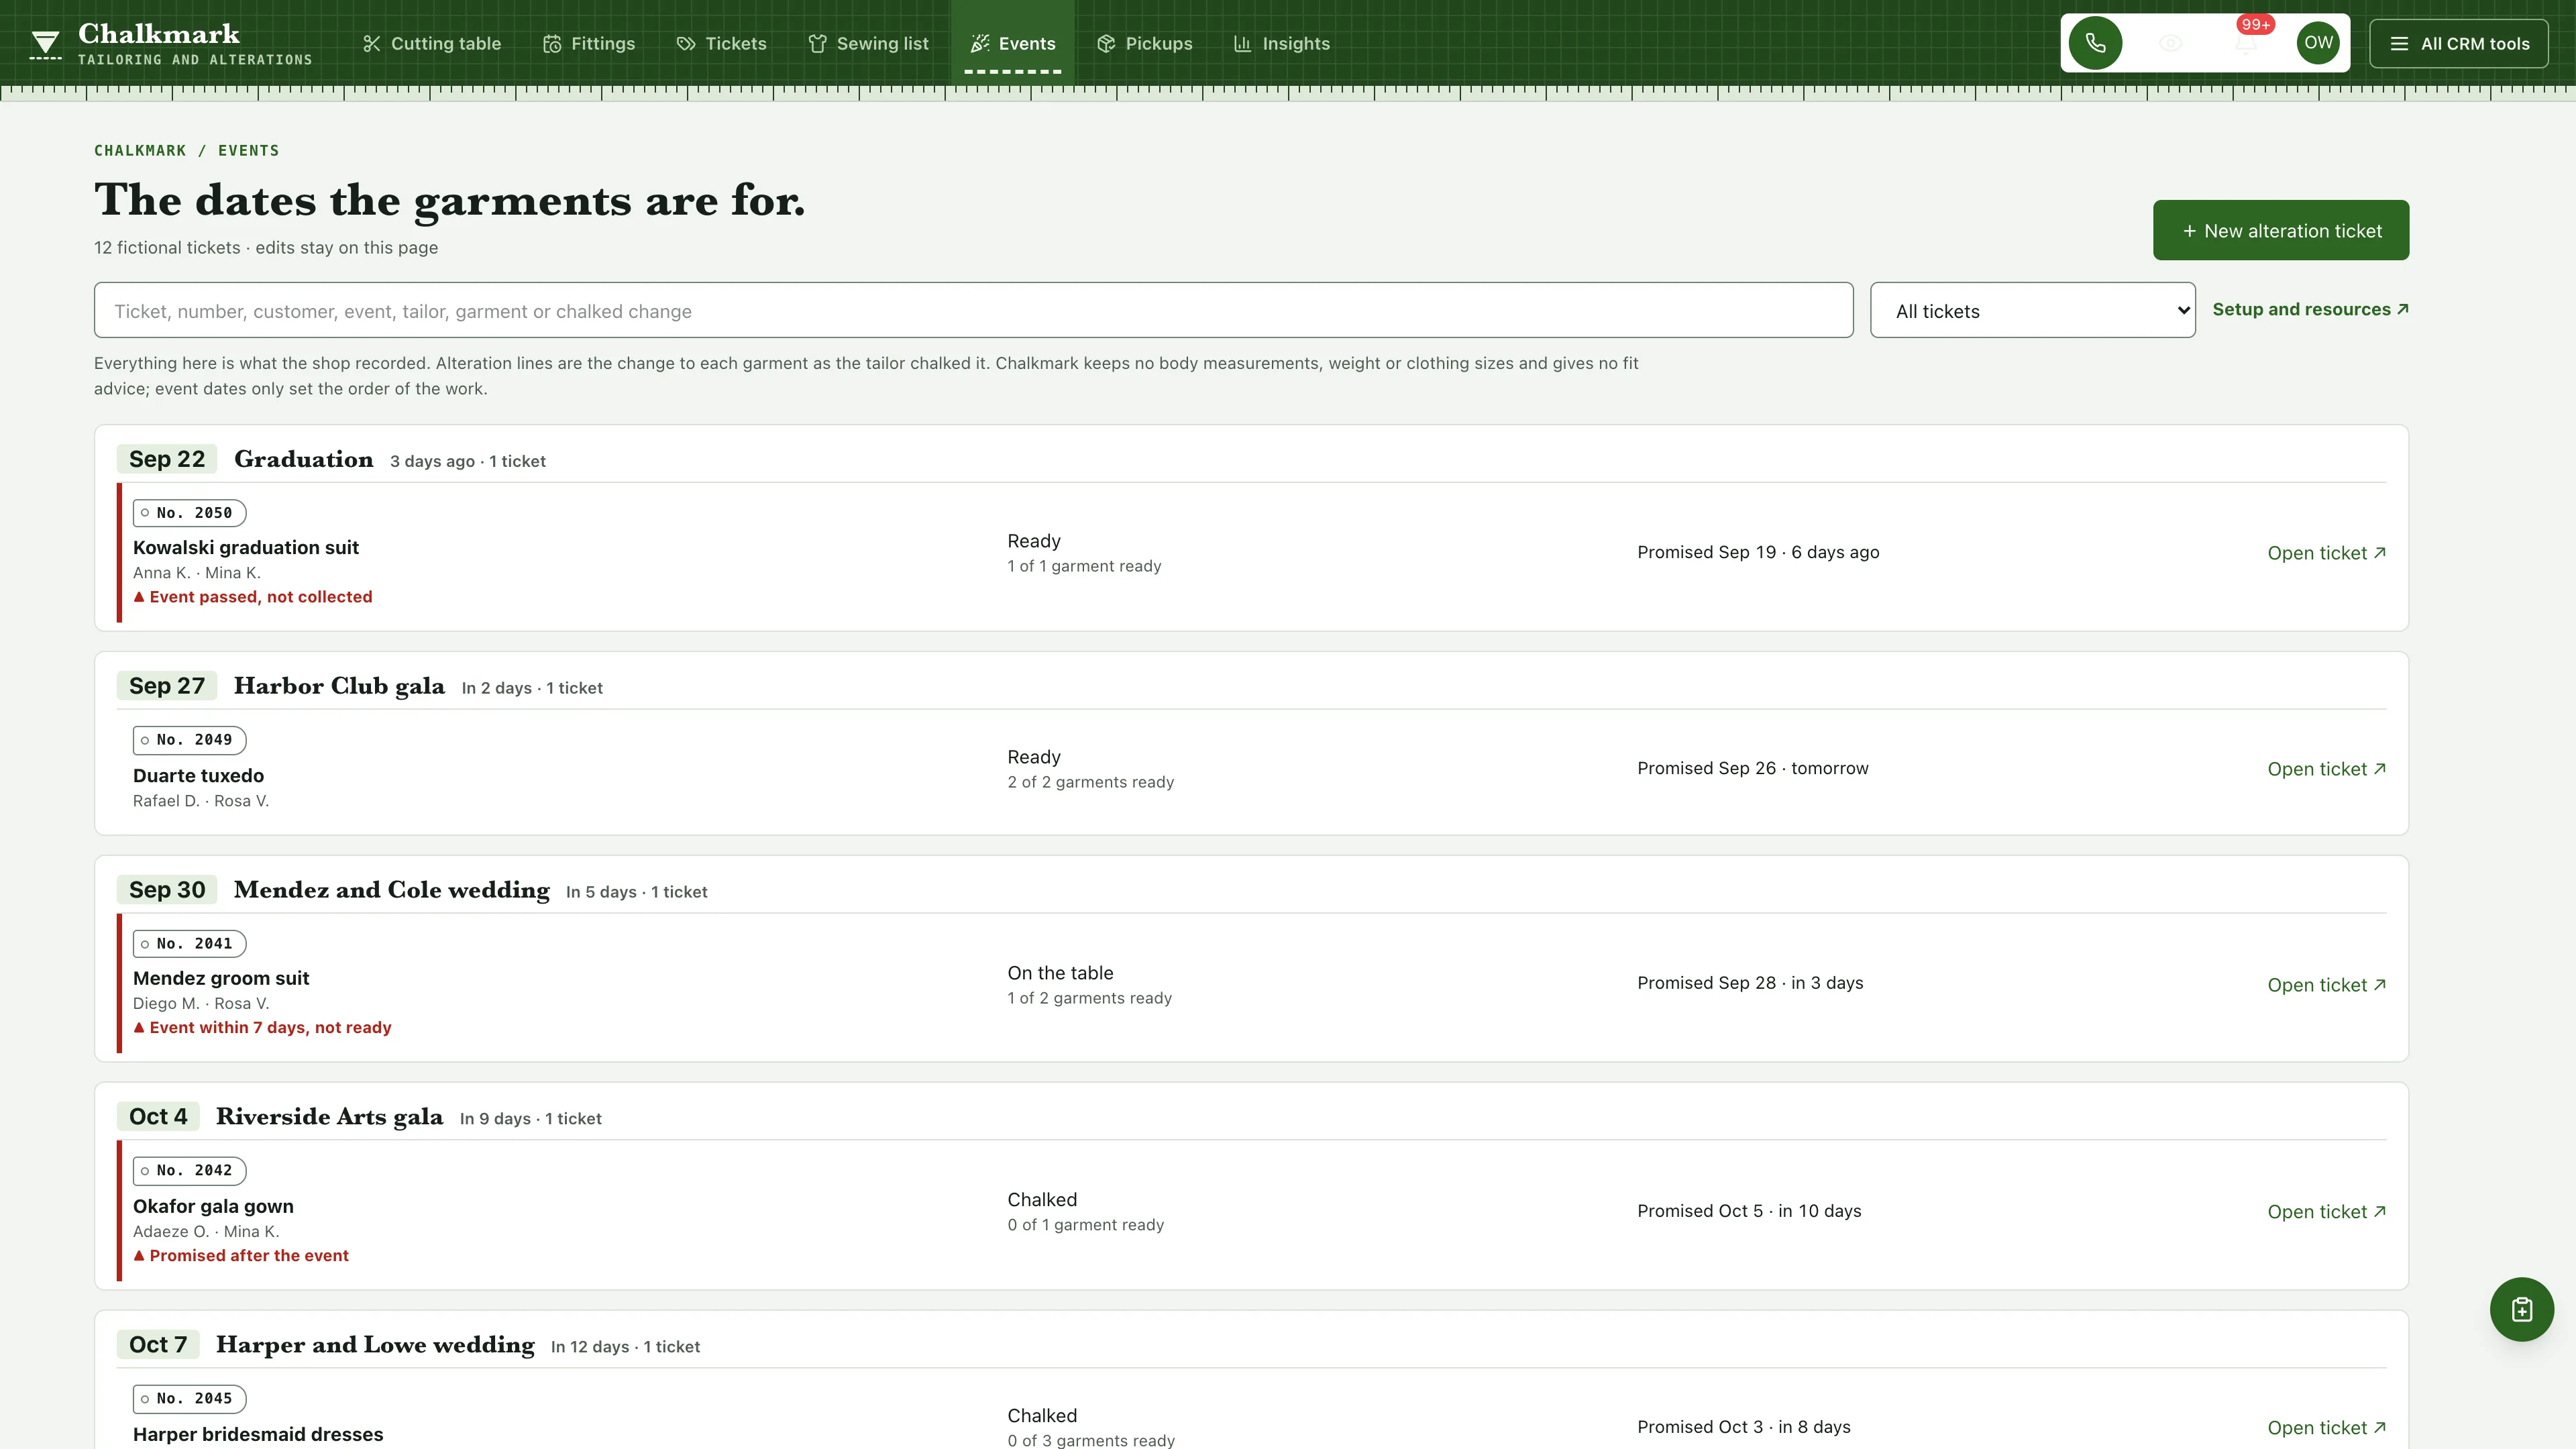Screen dimensions: 2576x1449
Task: Click ticket badge No. 2050
Action: point(190,513)
